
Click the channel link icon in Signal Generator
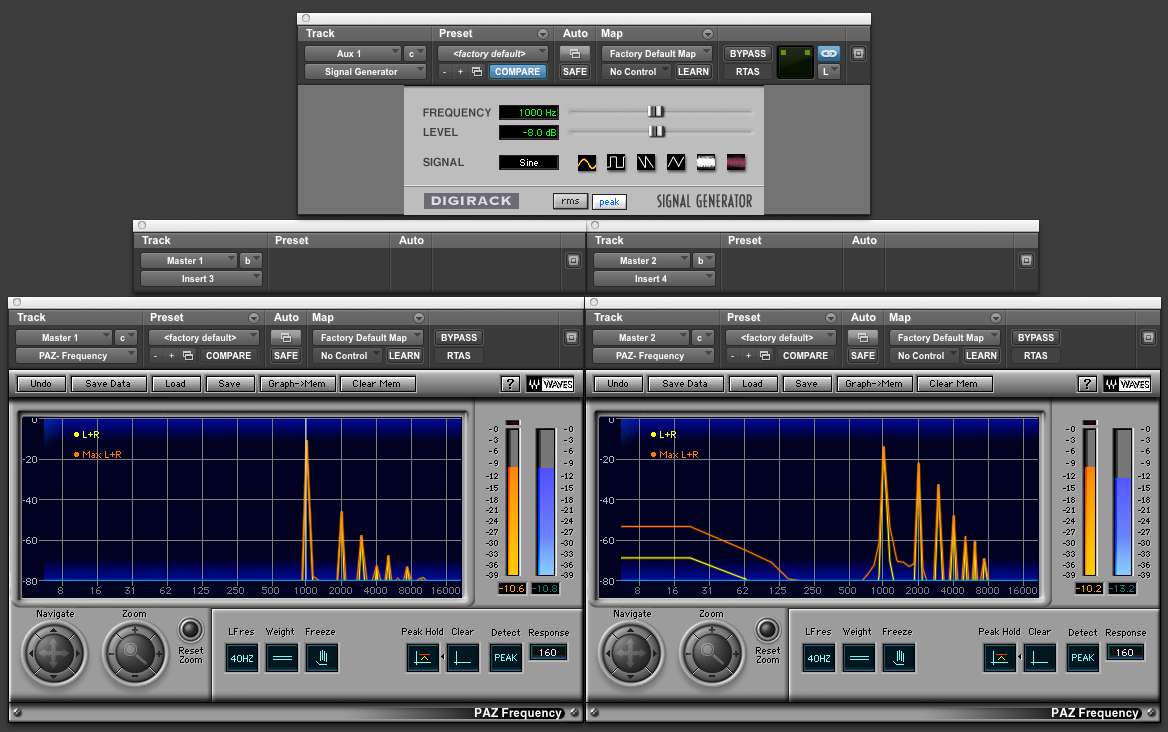pyautogui.click(x=828, y=54)
